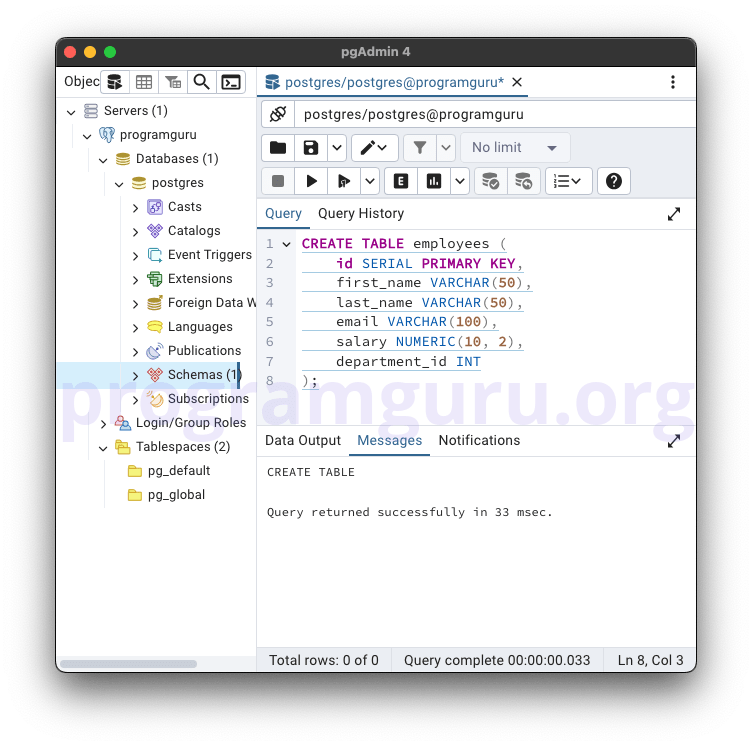
Task: Switch to the Query History tab
Action: click(361, 213)
